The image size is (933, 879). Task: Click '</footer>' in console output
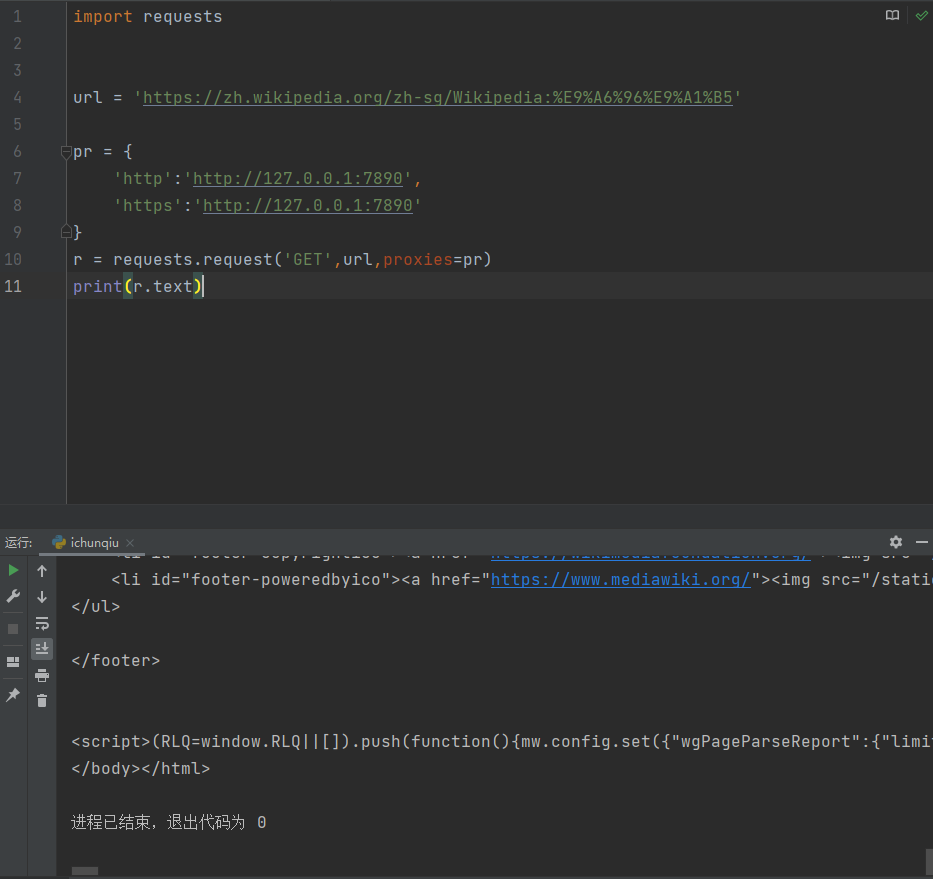[x=115, y=661]
